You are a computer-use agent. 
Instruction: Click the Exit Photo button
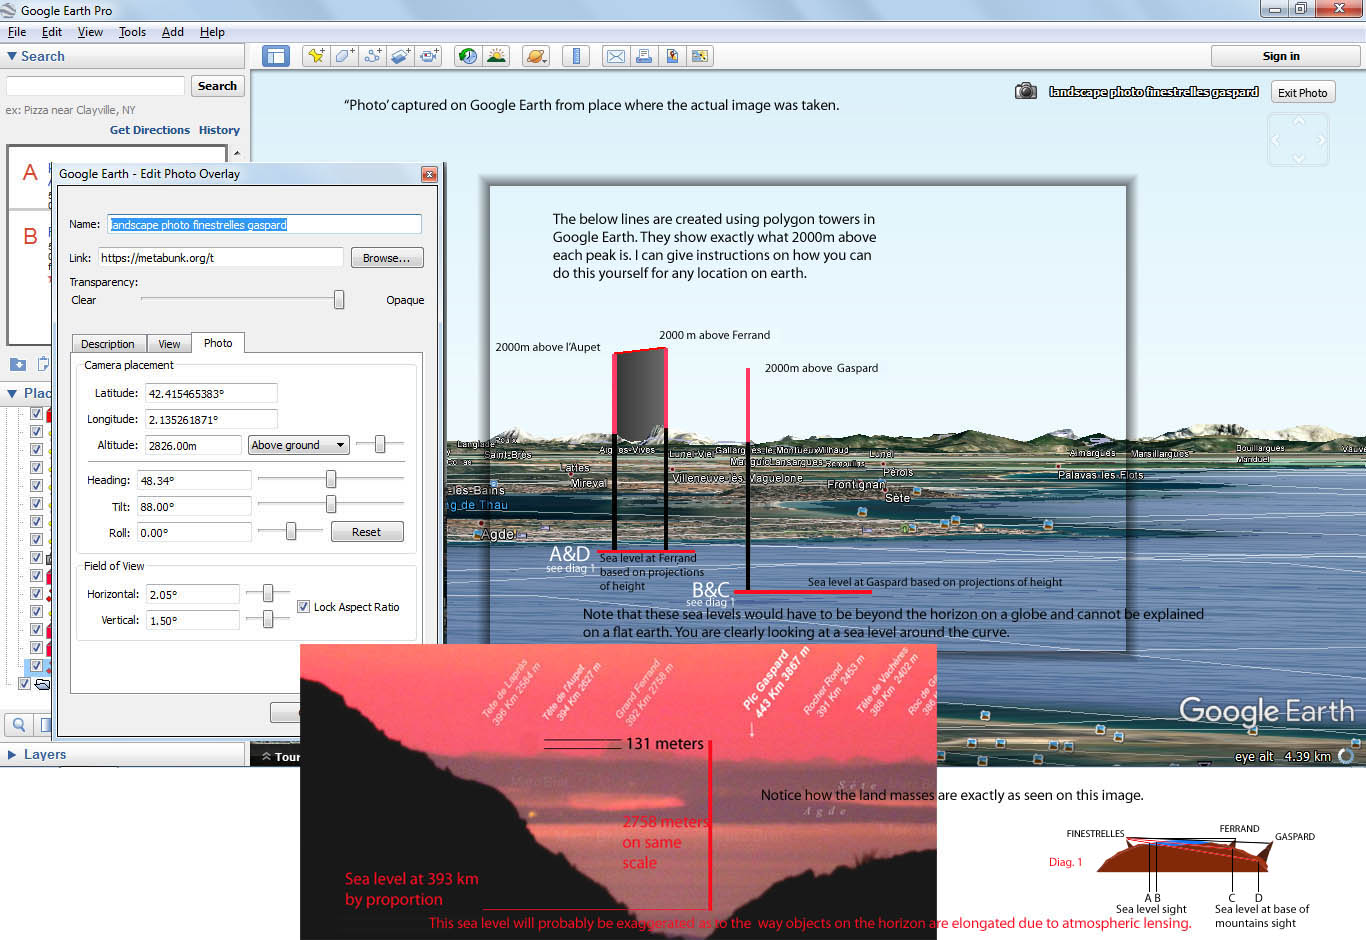[1303, 93]
